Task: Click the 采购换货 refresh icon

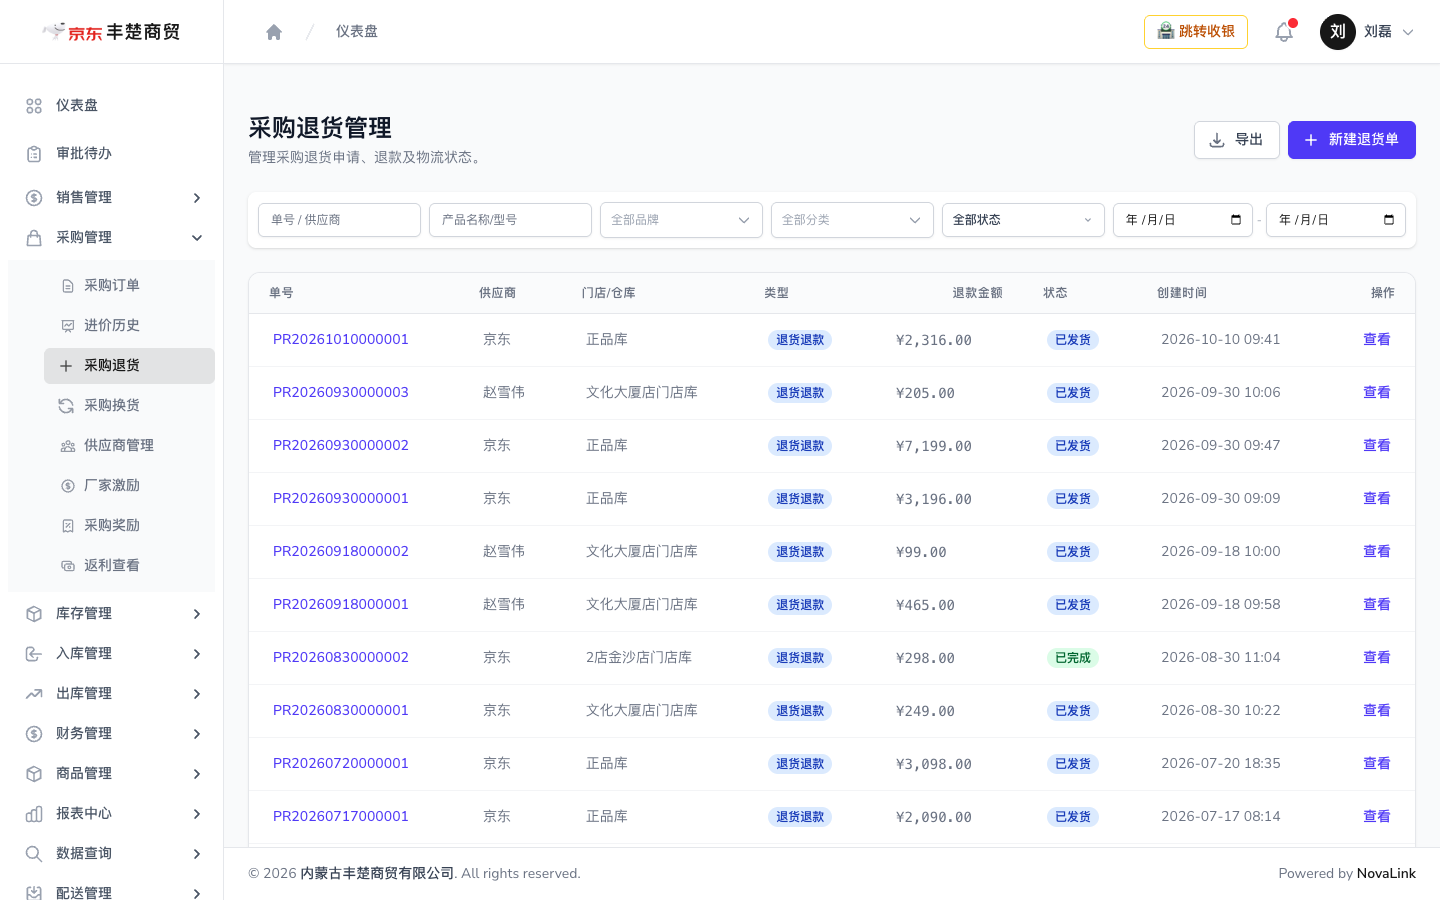Action: pos(66,406)
